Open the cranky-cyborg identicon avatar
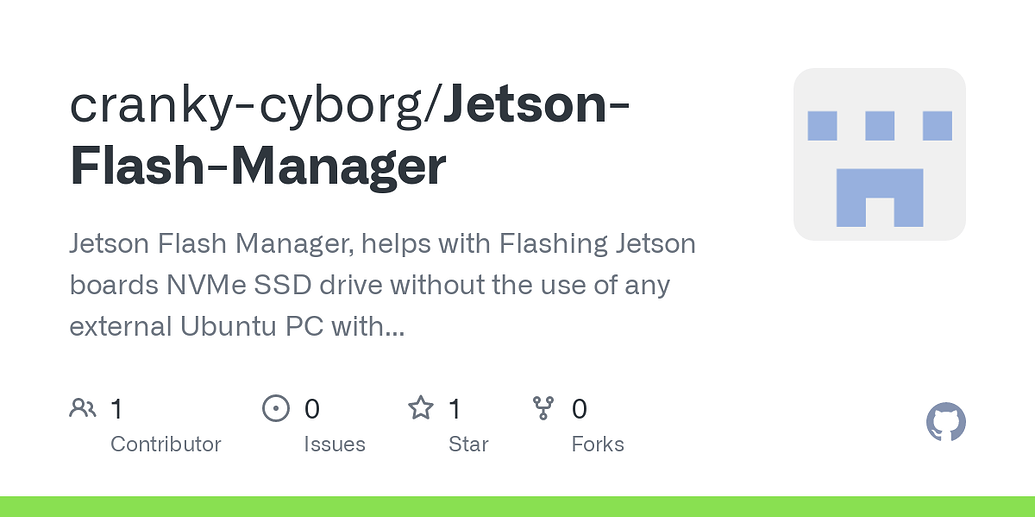Image resolution: width=1035 pixels, height=517 pixels. [879, 154]
